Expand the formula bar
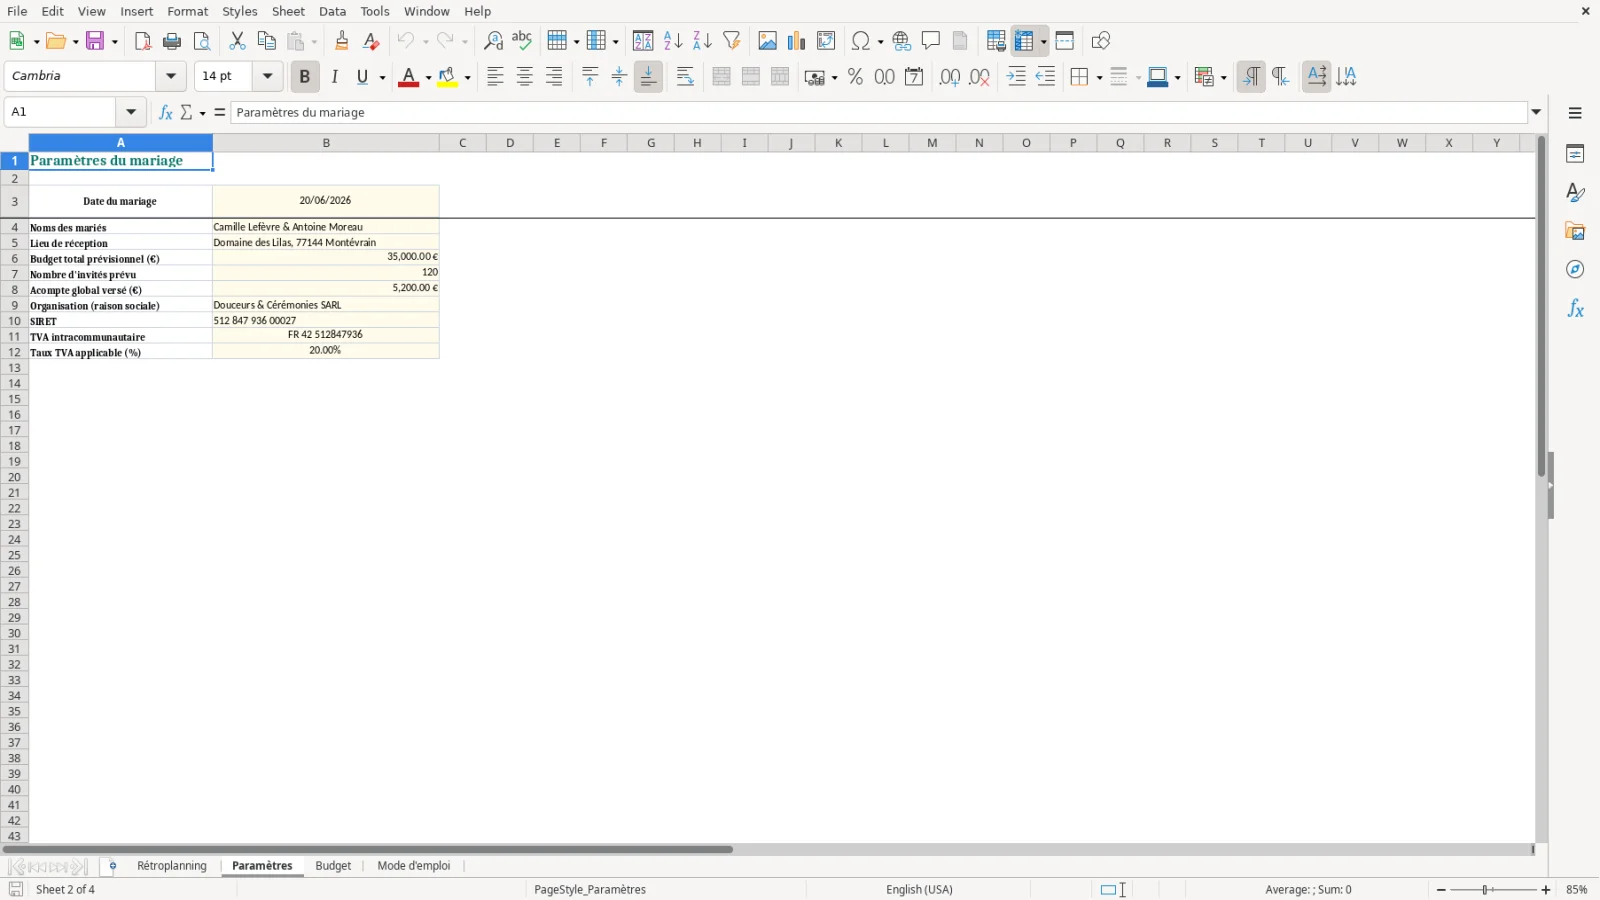The width and height of the screenshot is (1600, 900). coord(1537,112)
